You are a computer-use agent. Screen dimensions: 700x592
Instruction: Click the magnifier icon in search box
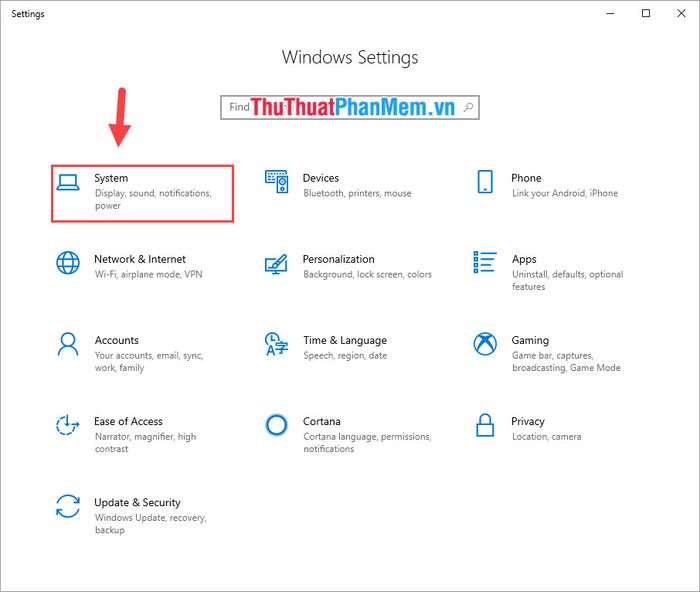(x=468, y=107)
